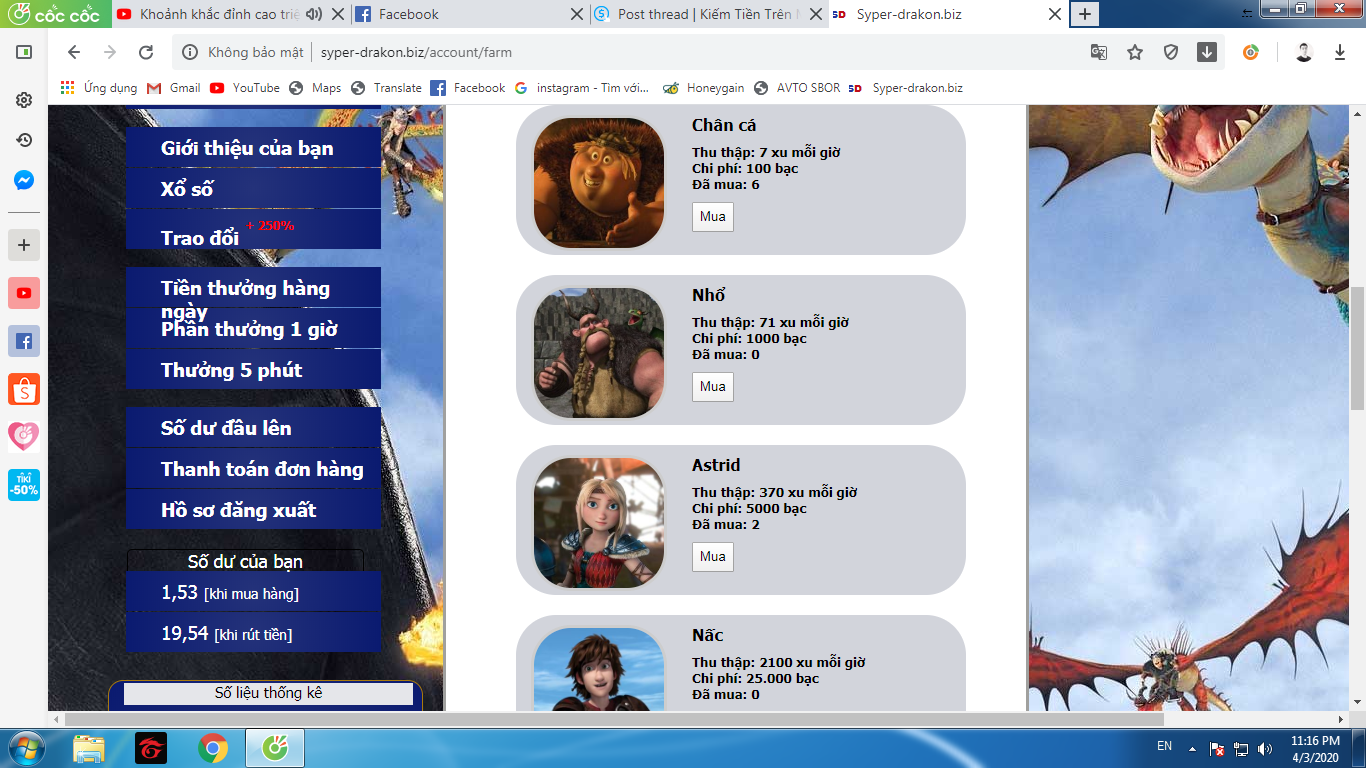Open Tiền thưởng hàng ngày bonus

click(x=253, y=288)
